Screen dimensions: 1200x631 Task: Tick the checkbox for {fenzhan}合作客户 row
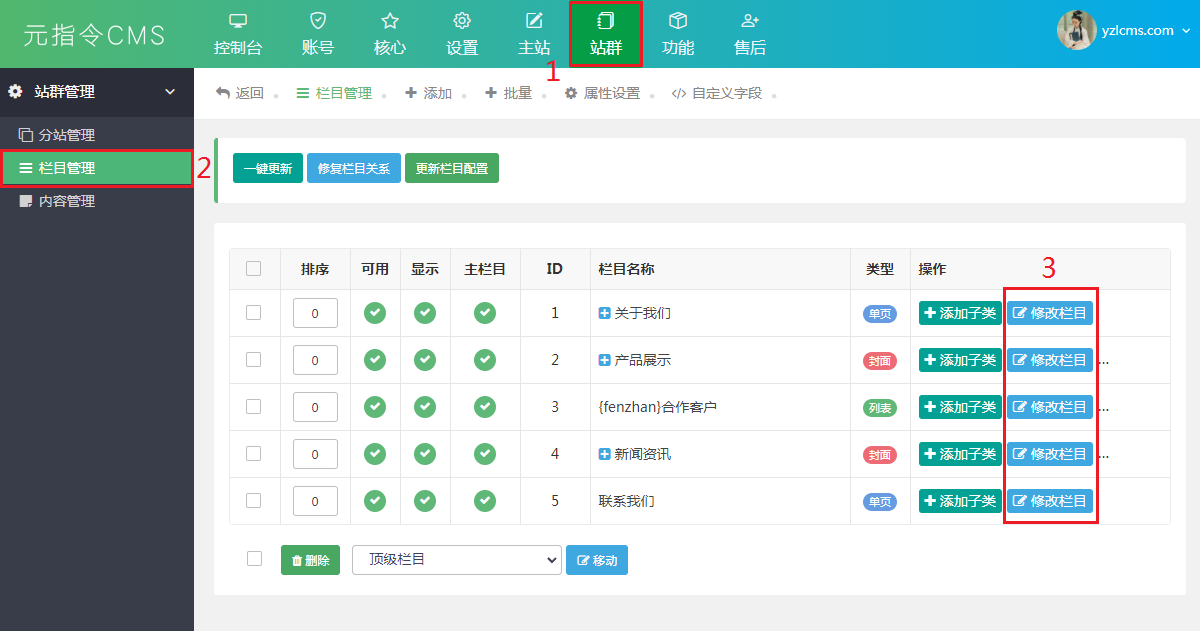click(253, 406)
